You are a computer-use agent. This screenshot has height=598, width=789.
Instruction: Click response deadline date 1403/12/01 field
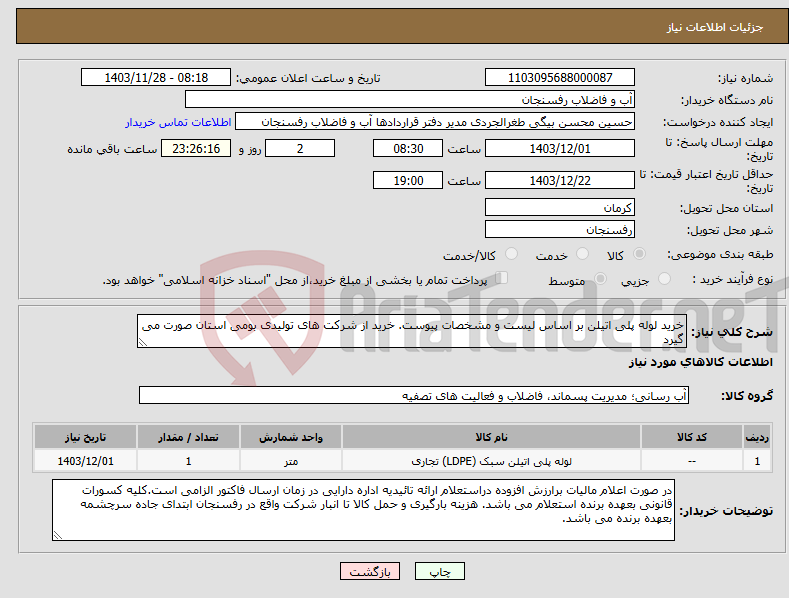click(x=560, y=148)
